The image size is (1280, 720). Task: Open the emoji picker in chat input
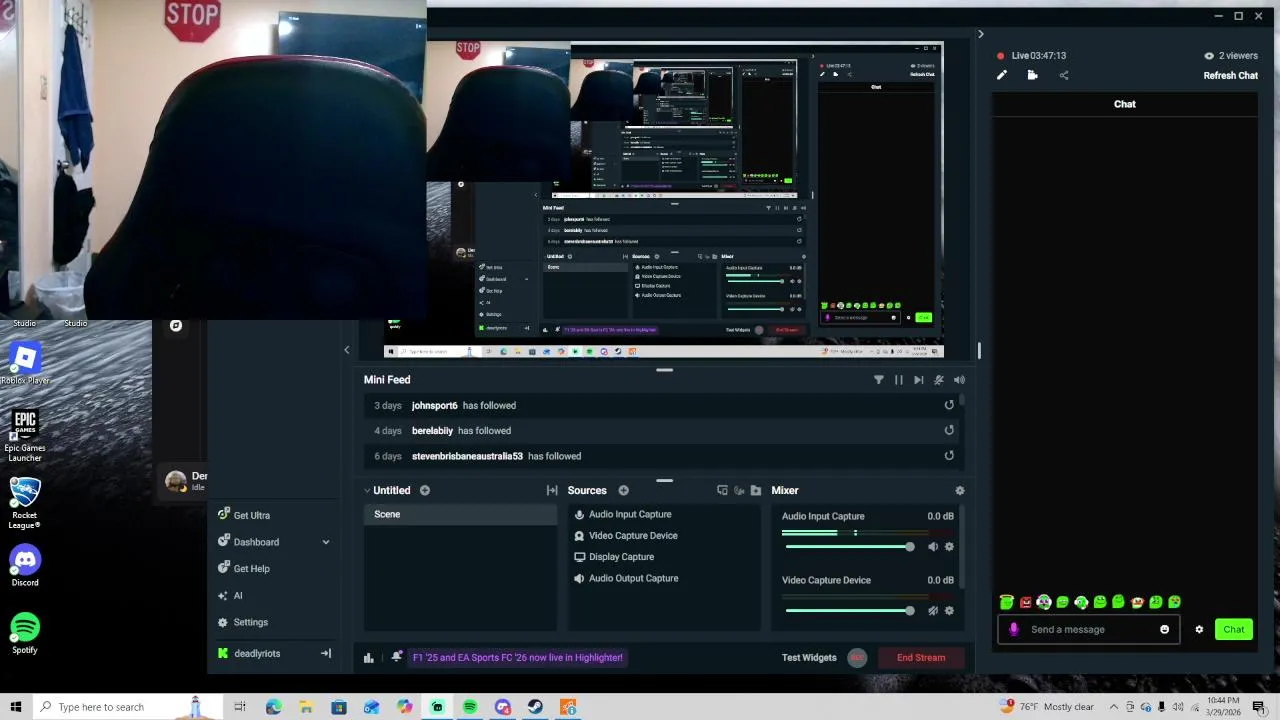coord(1164,630)
